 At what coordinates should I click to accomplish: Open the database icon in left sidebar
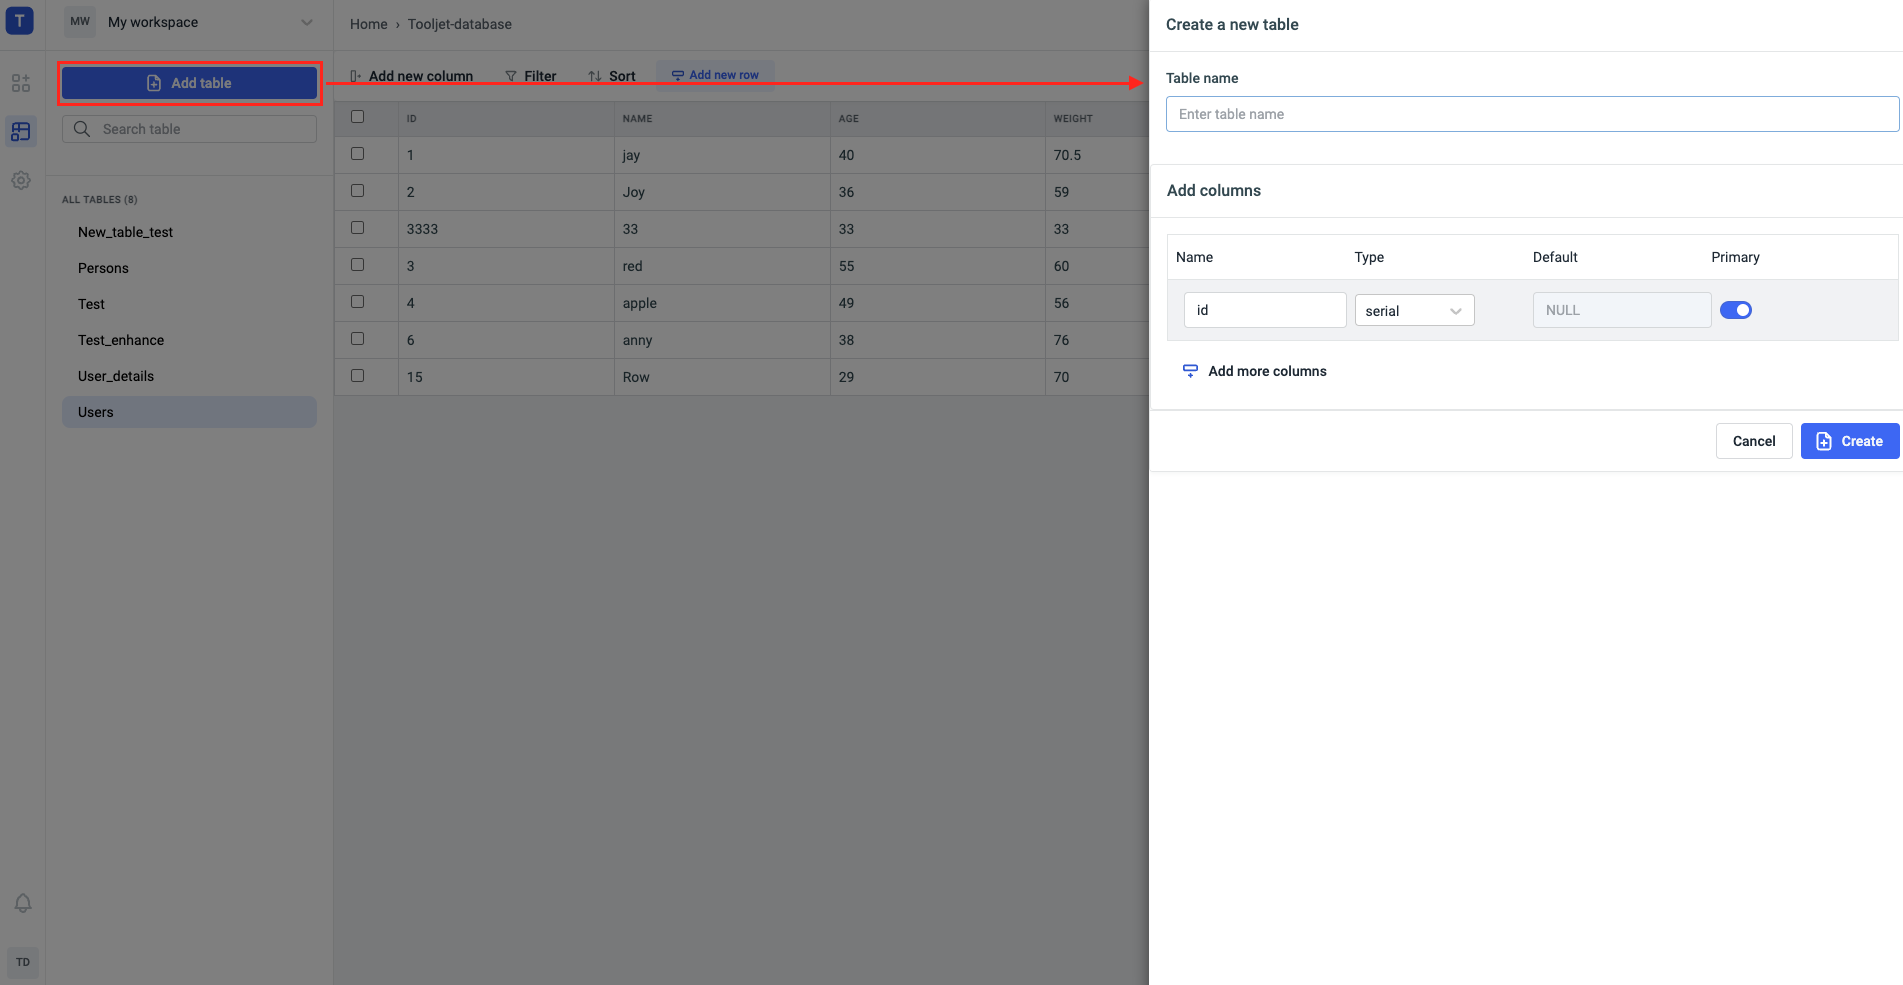click(21, 131)
